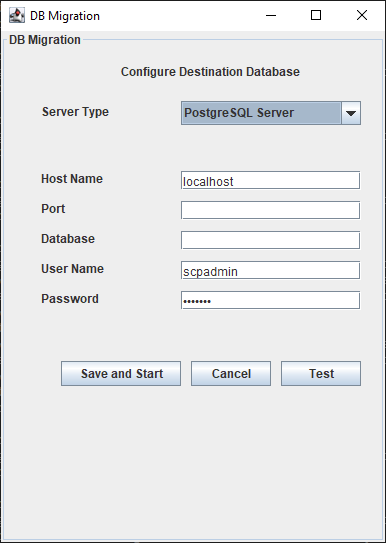Minimize the DB Migration window

click(x=271, y=16)
